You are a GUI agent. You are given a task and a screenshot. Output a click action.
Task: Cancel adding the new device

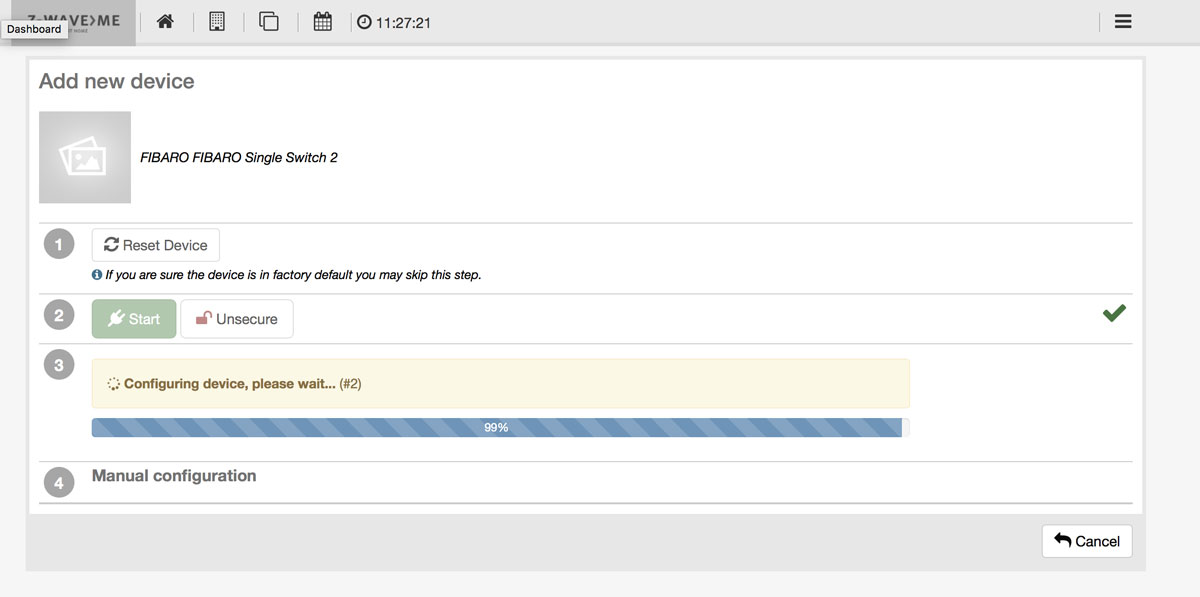(x=1087, y=541)
